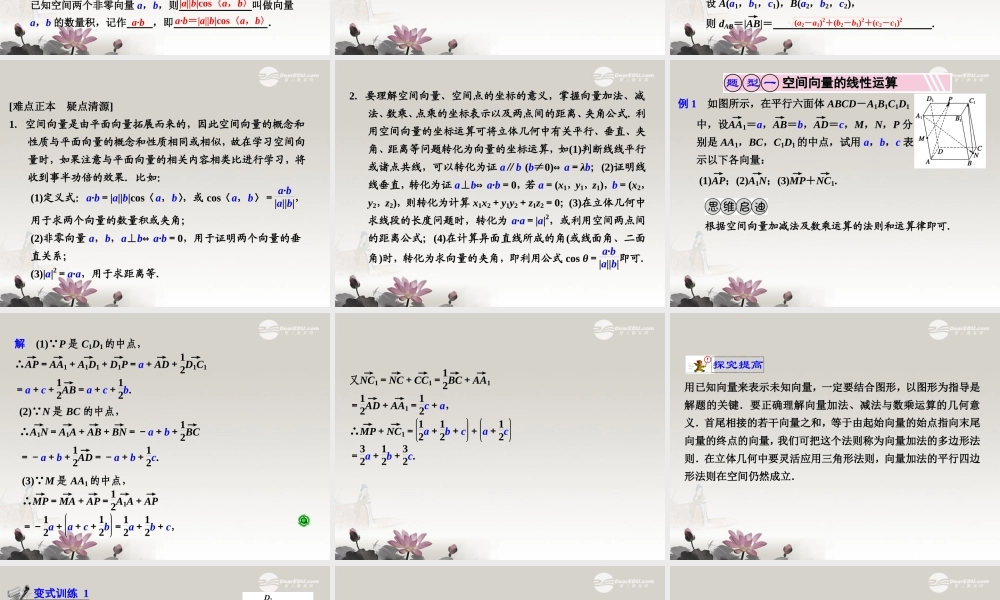Open the slide containing 又NC₁ = NC + CC₁ derivation
Screen dimensions: 1000x600
tap(500, 436)
